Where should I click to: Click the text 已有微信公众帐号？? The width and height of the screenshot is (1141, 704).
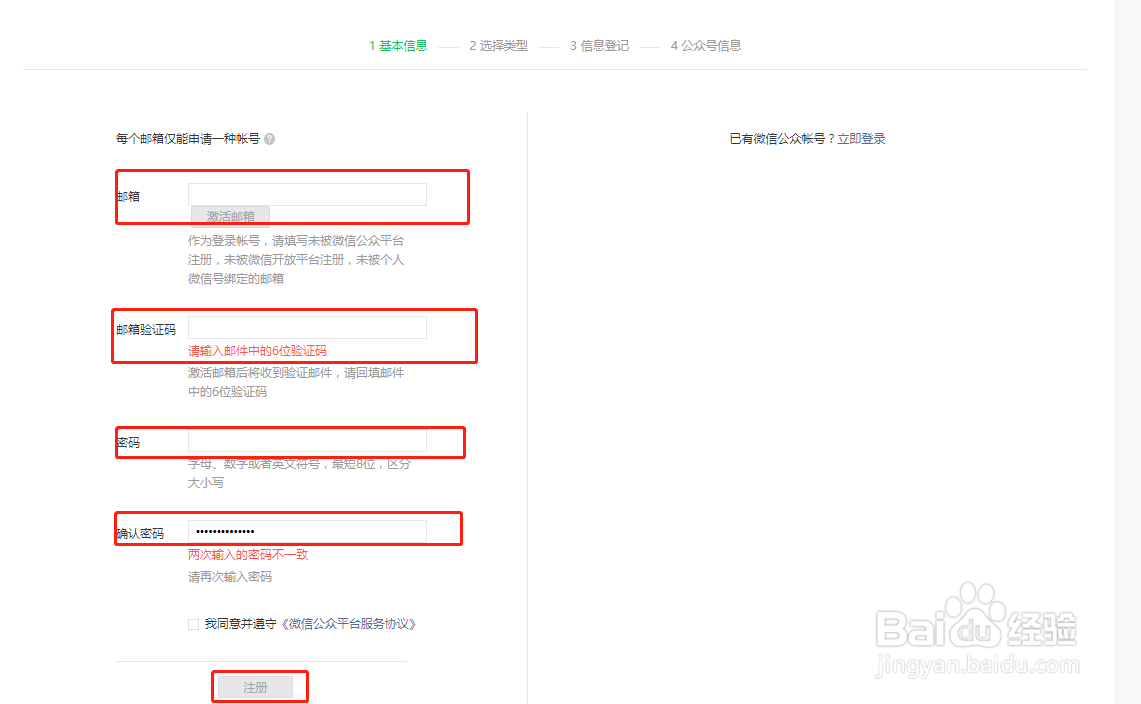[782, 139]
